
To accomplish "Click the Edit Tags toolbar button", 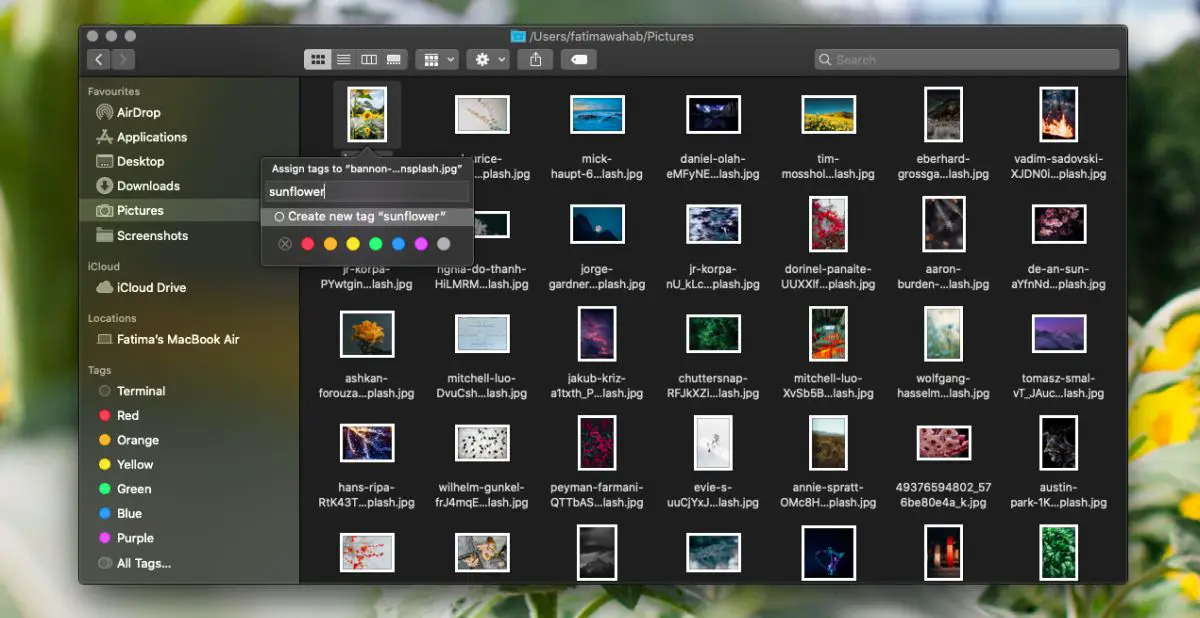I will [579, 60].
